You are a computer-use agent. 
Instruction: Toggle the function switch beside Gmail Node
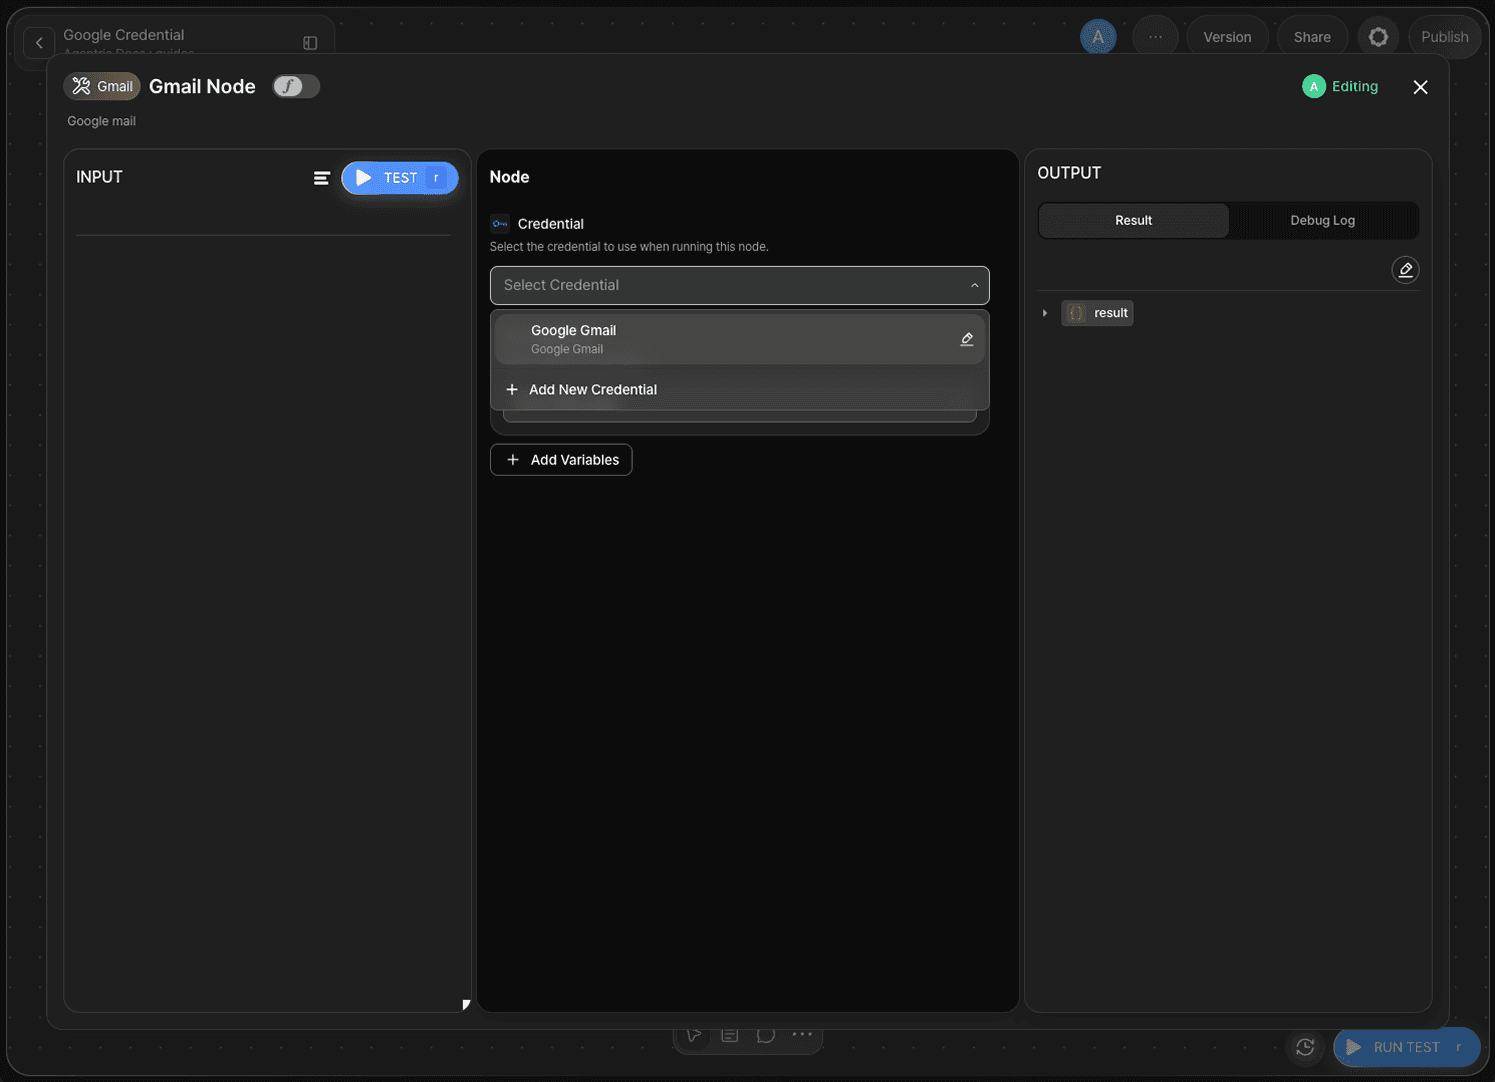(x=296, y=86)
